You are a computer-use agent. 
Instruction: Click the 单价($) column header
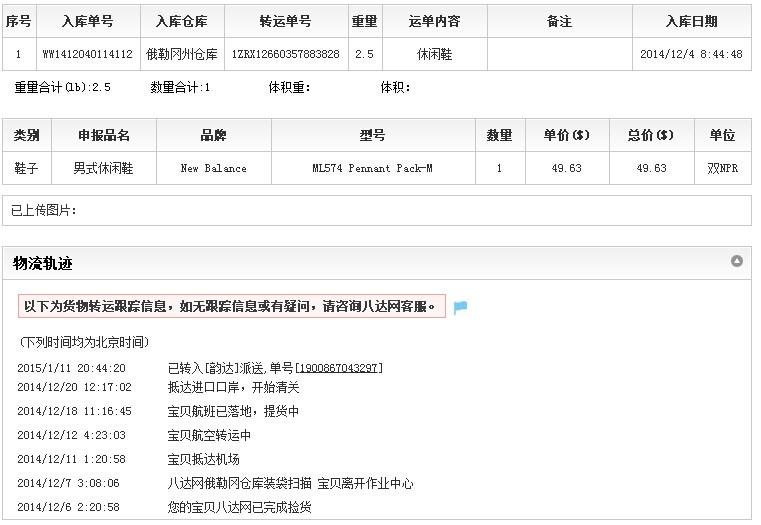point(567,135)
